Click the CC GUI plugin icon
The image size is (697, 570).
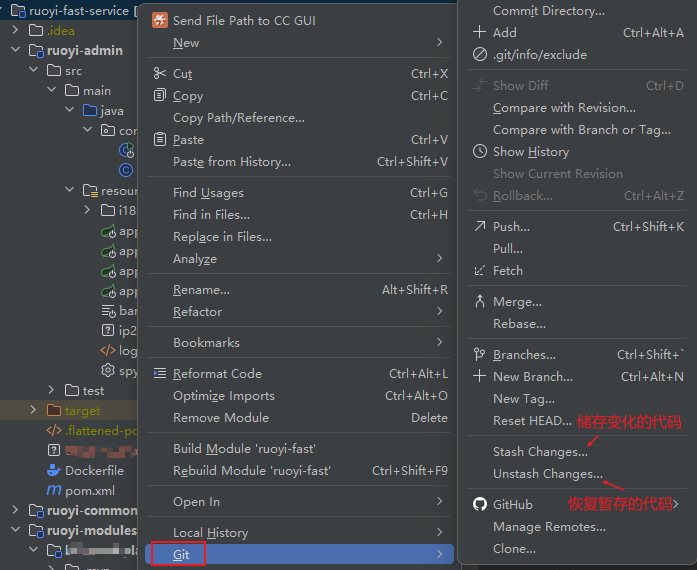[160, 20]
